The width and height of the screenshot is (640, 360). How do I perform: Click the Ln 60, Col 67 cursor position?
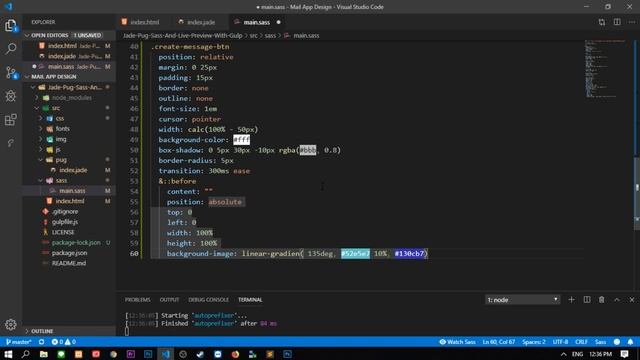point(498,342)
